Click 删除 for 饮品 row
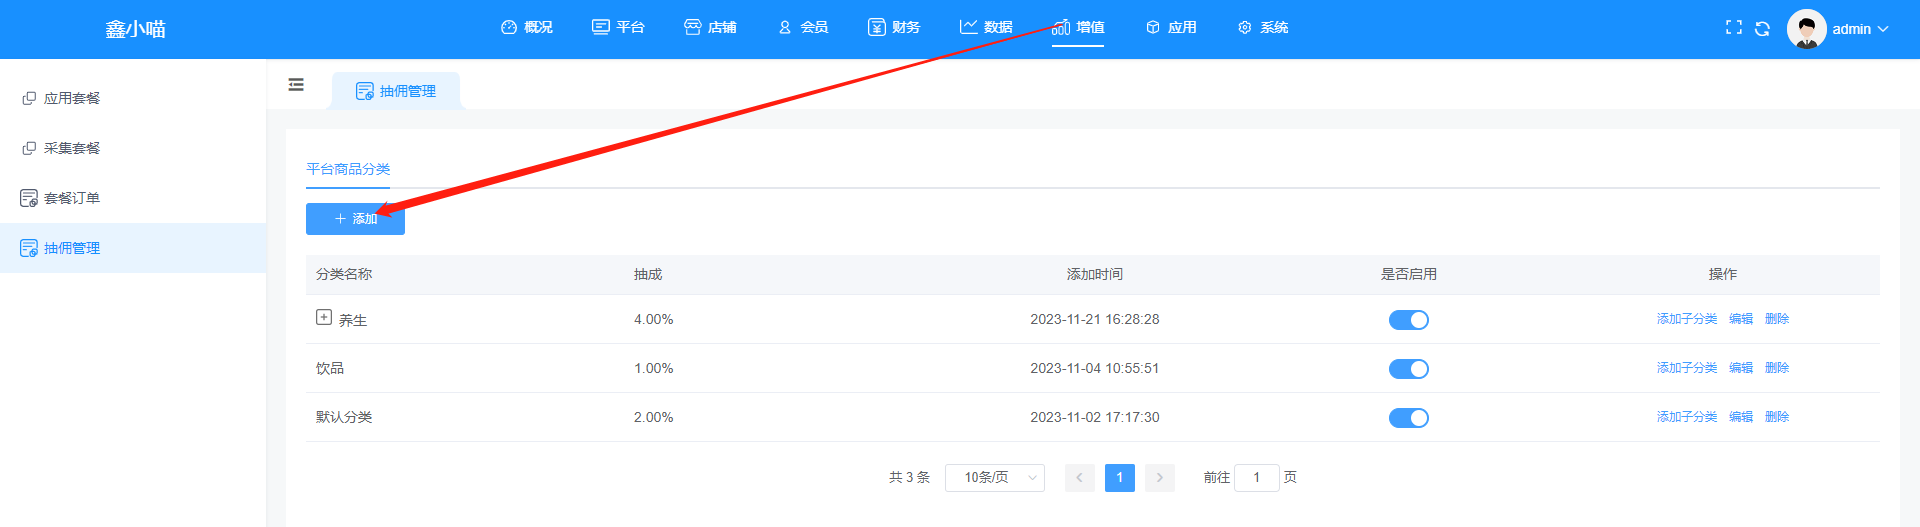This screenshot has width=1920, height=527. (x=1777, y=368)
